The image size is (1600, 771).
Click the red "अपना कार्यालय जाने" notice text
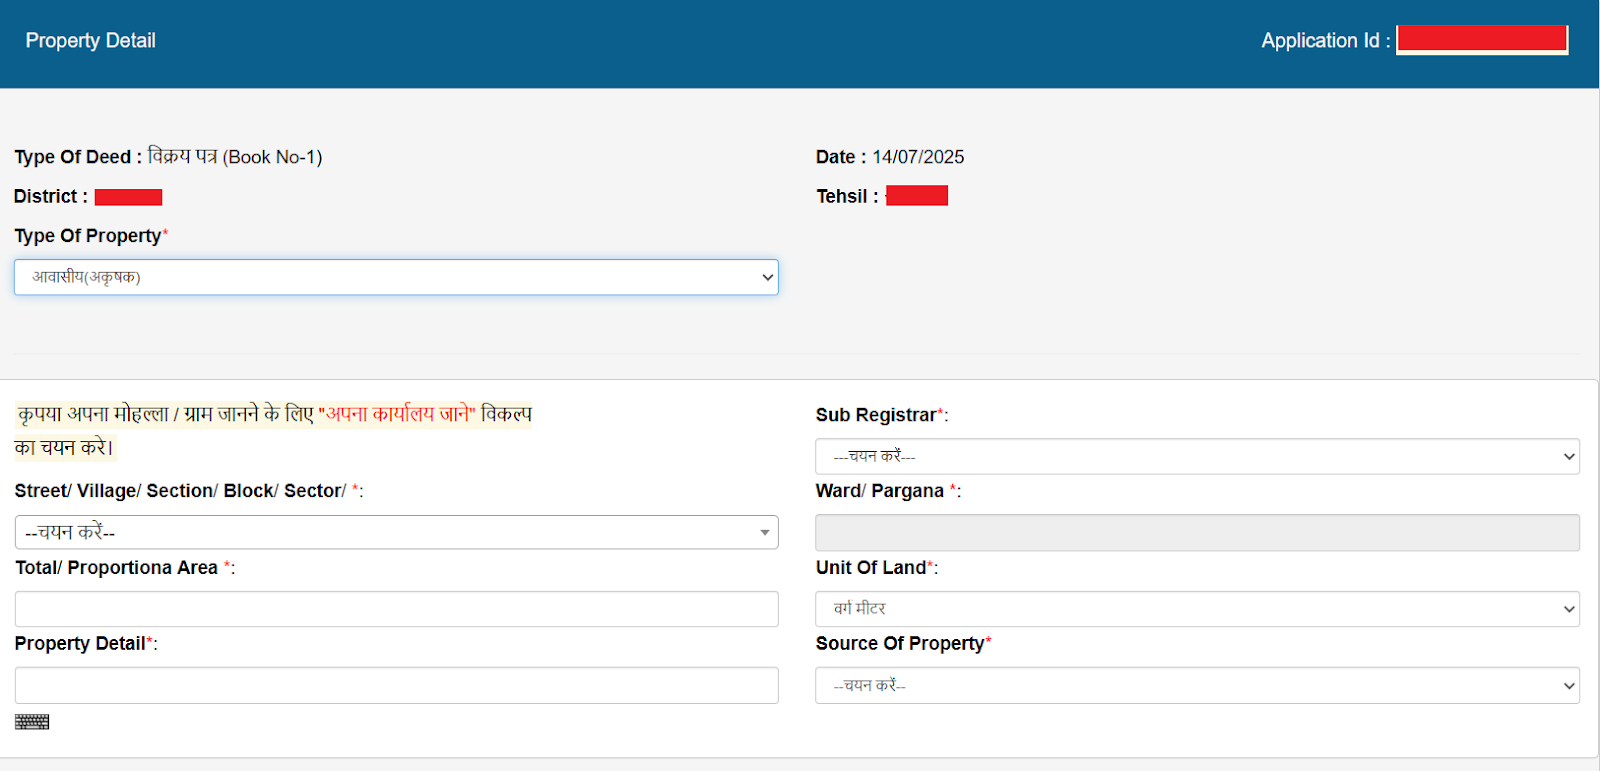397,414
